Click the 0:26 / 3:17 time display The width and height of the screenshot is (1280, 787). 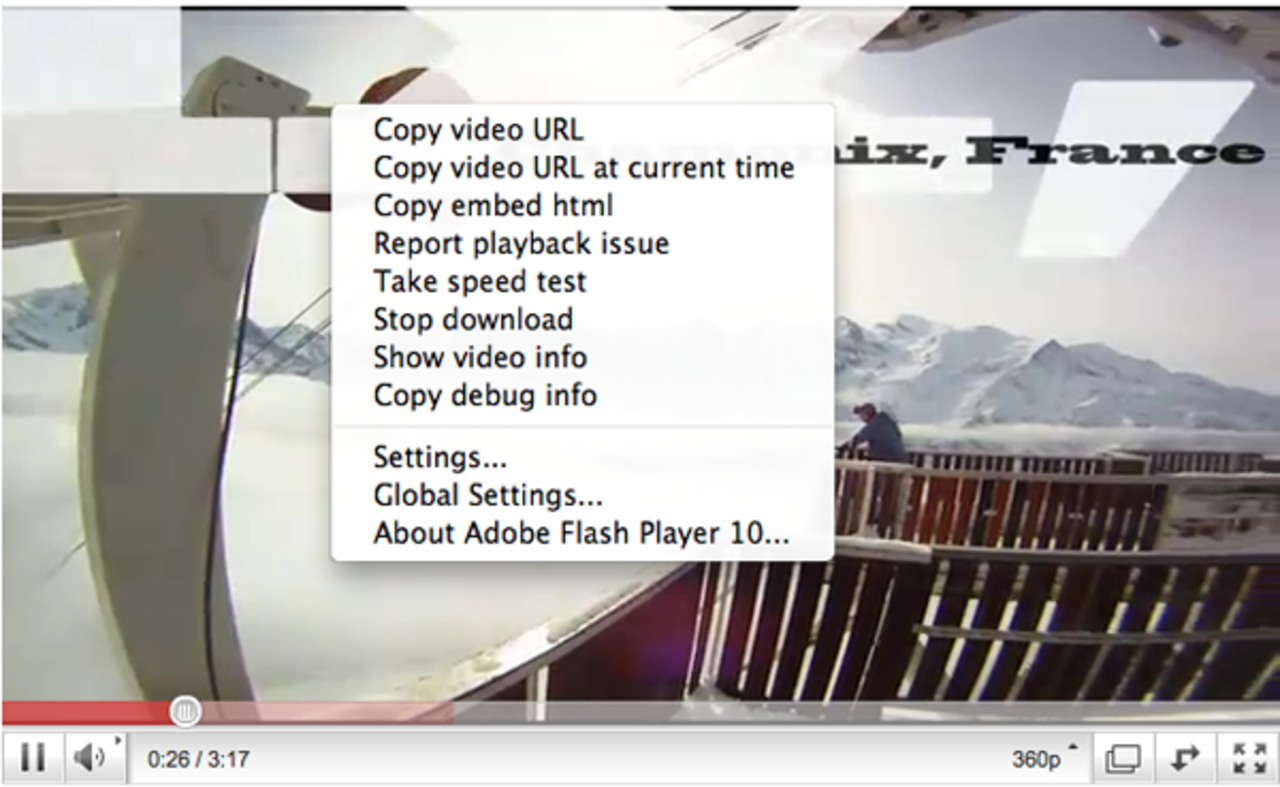pyautogui.click(x=198, y=759)
